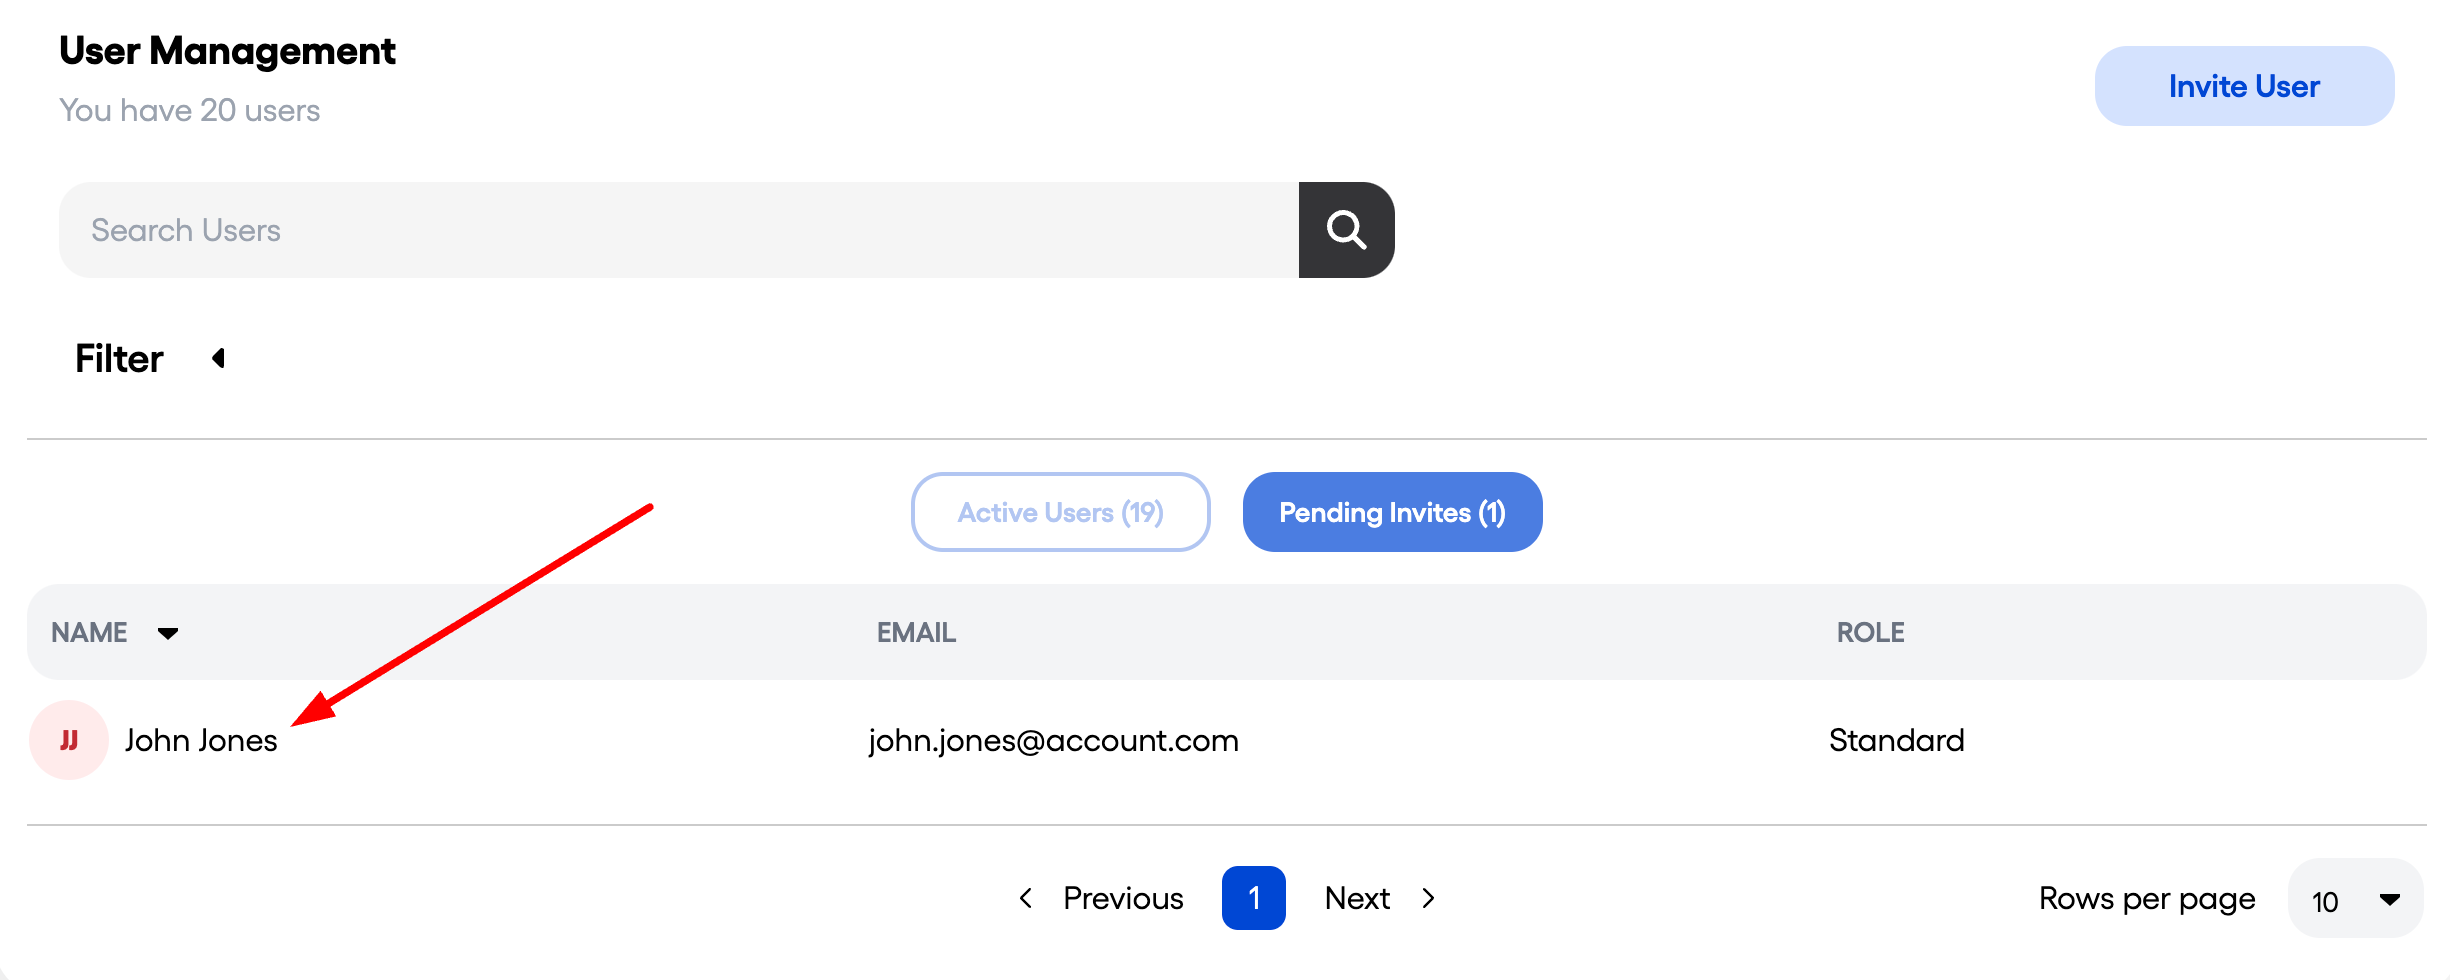Click the john.jones@account.com email
This screenshot has width=2450, height=980.
point(1053,740)
